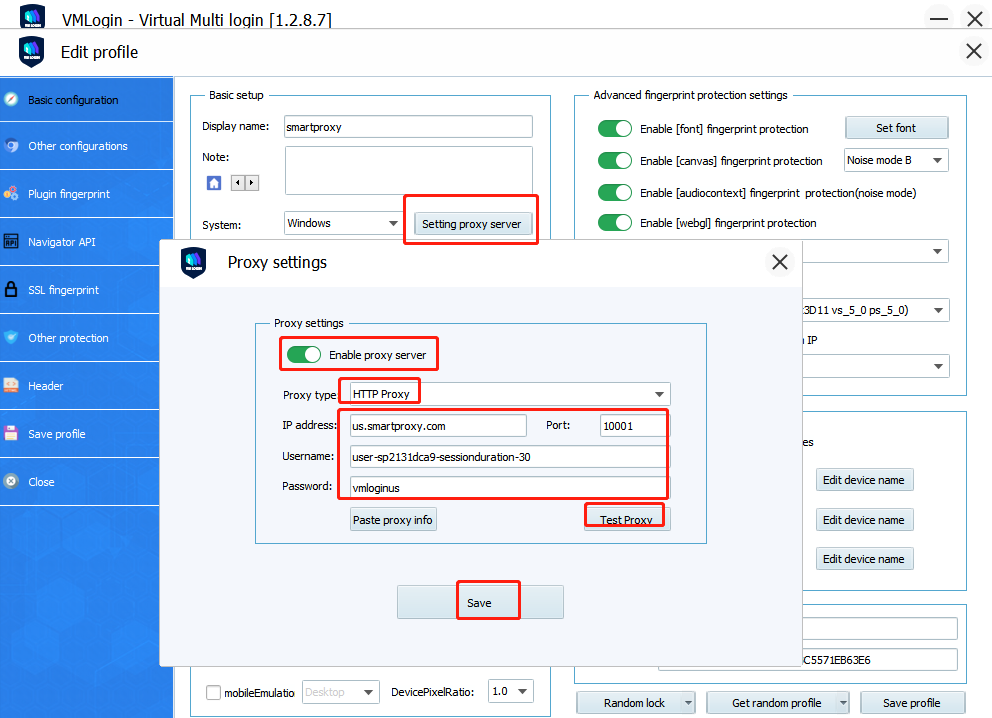This screenshot has height=718, width=992.
Task: Toggle Enable proxy server switch
Action: pos(304,354)
